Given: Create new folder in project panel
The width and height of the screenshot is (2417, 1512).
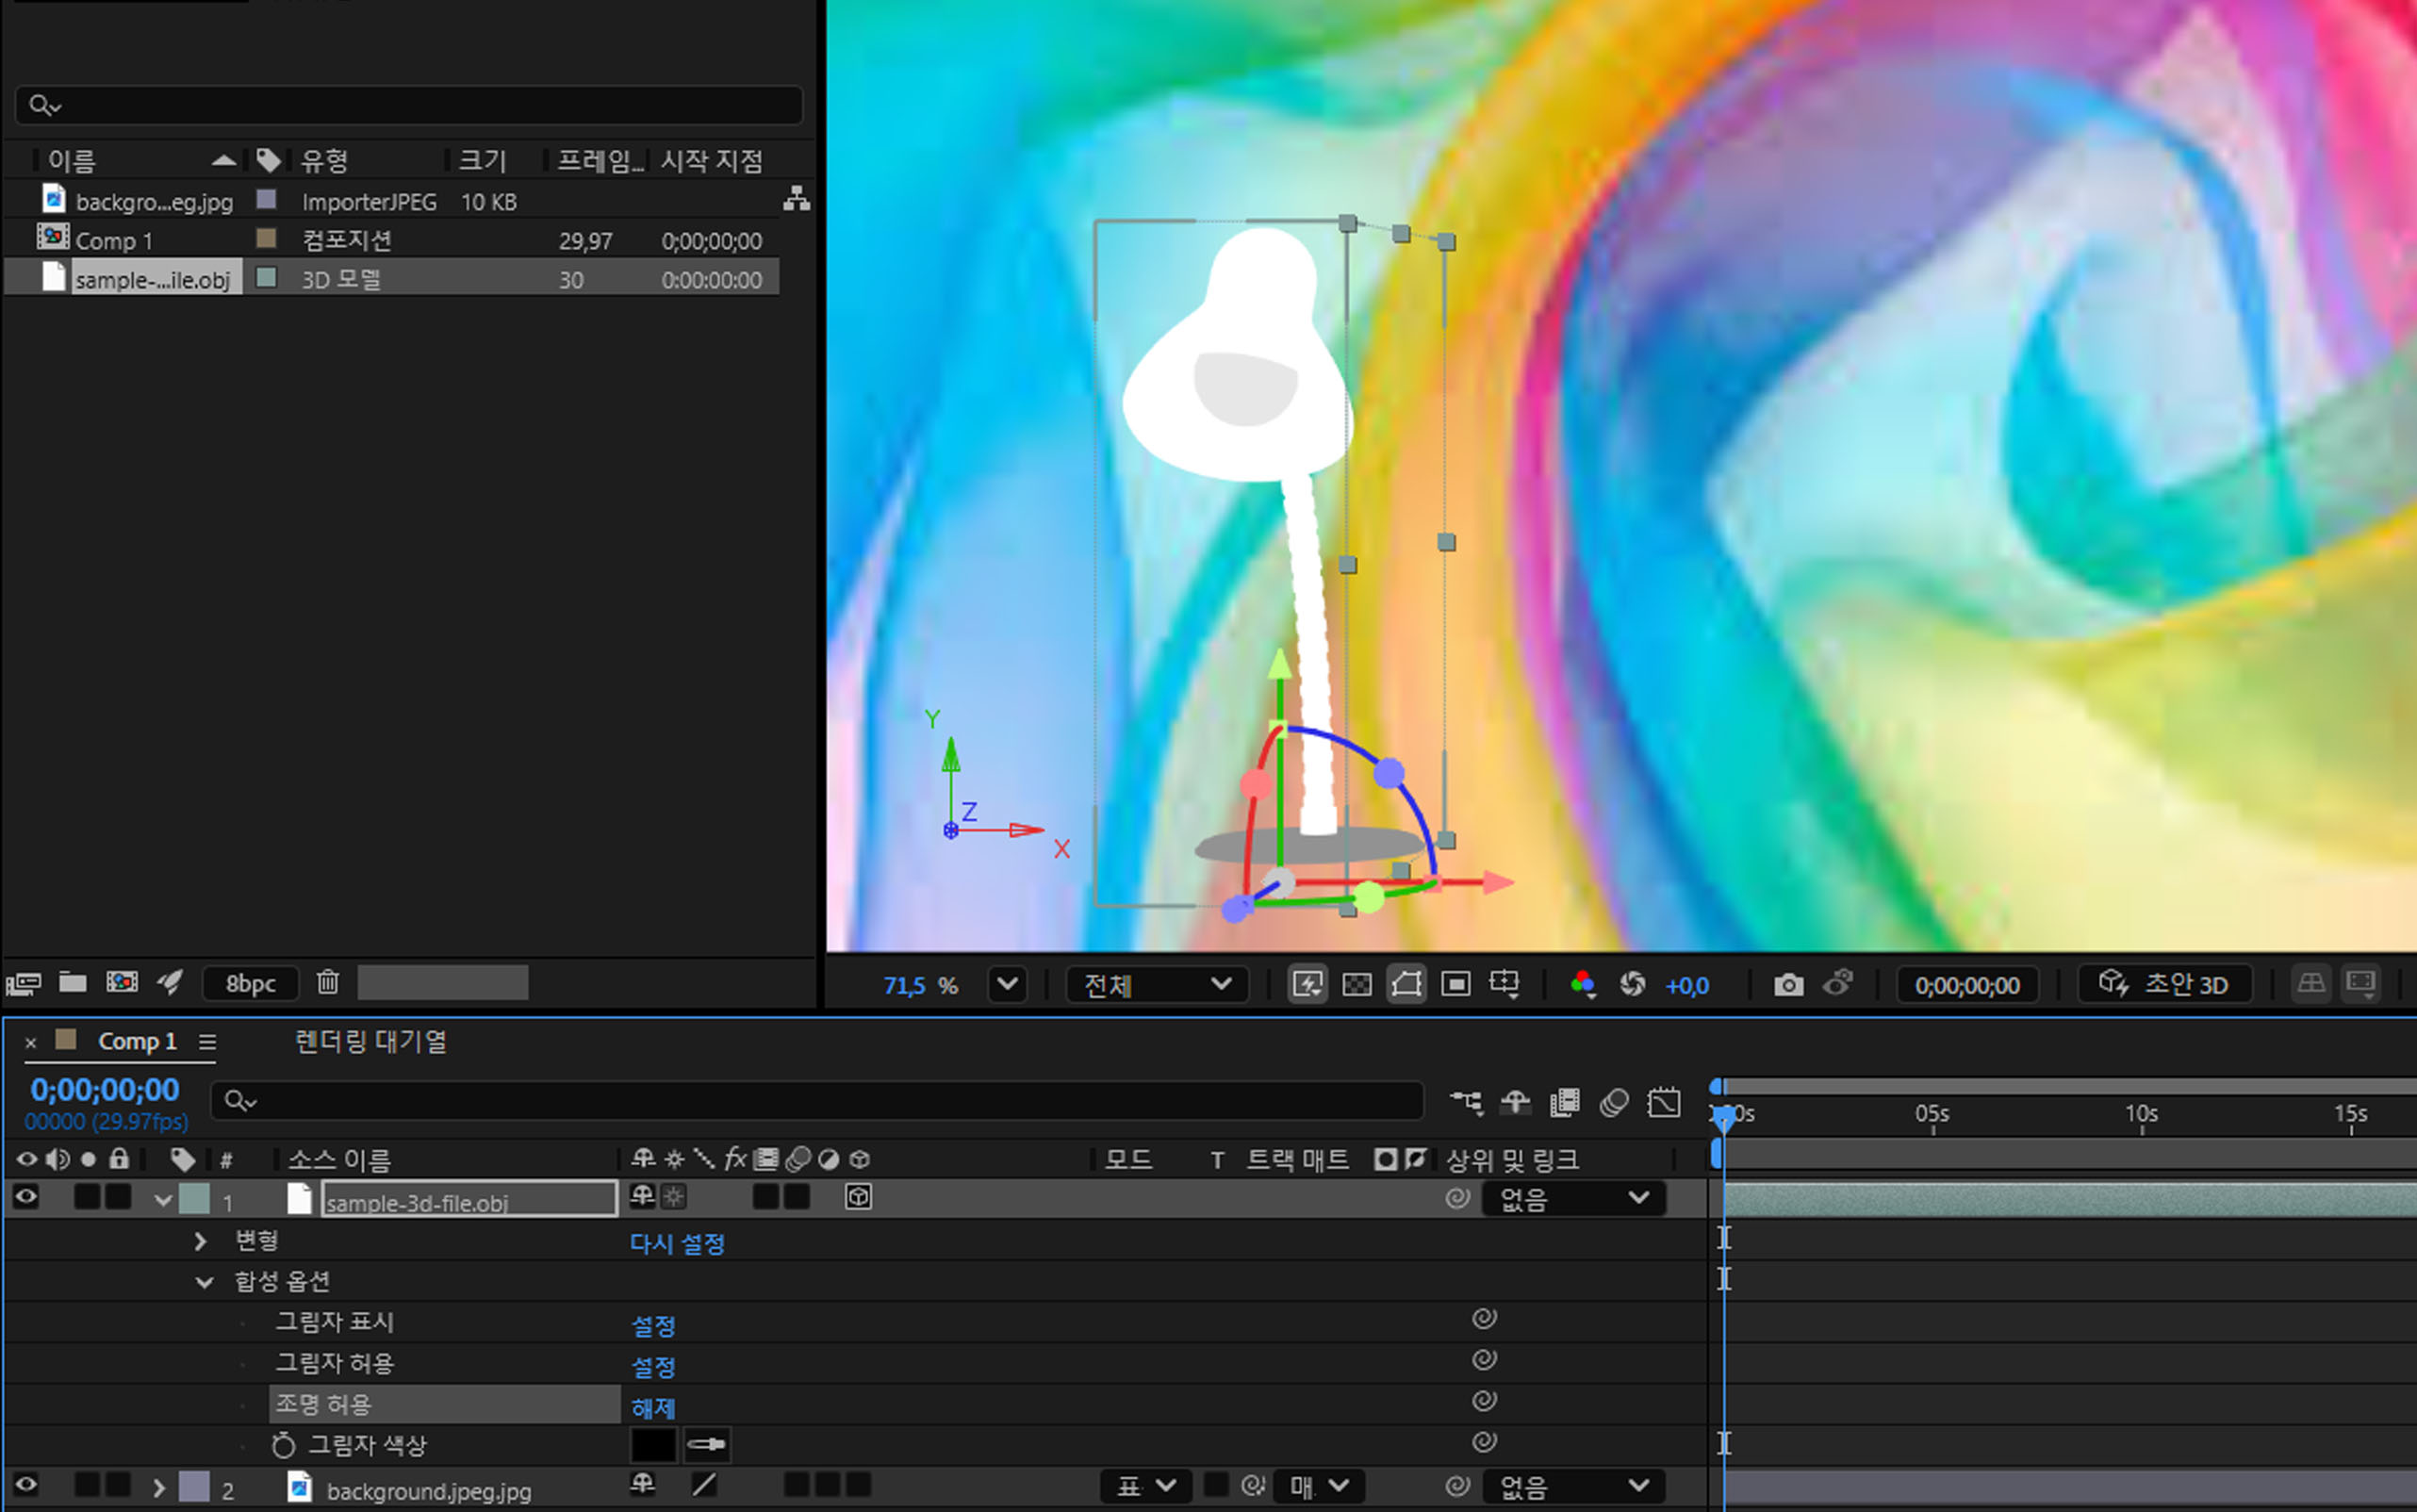Looking at the screenshot, I should [x=72, y=983].
